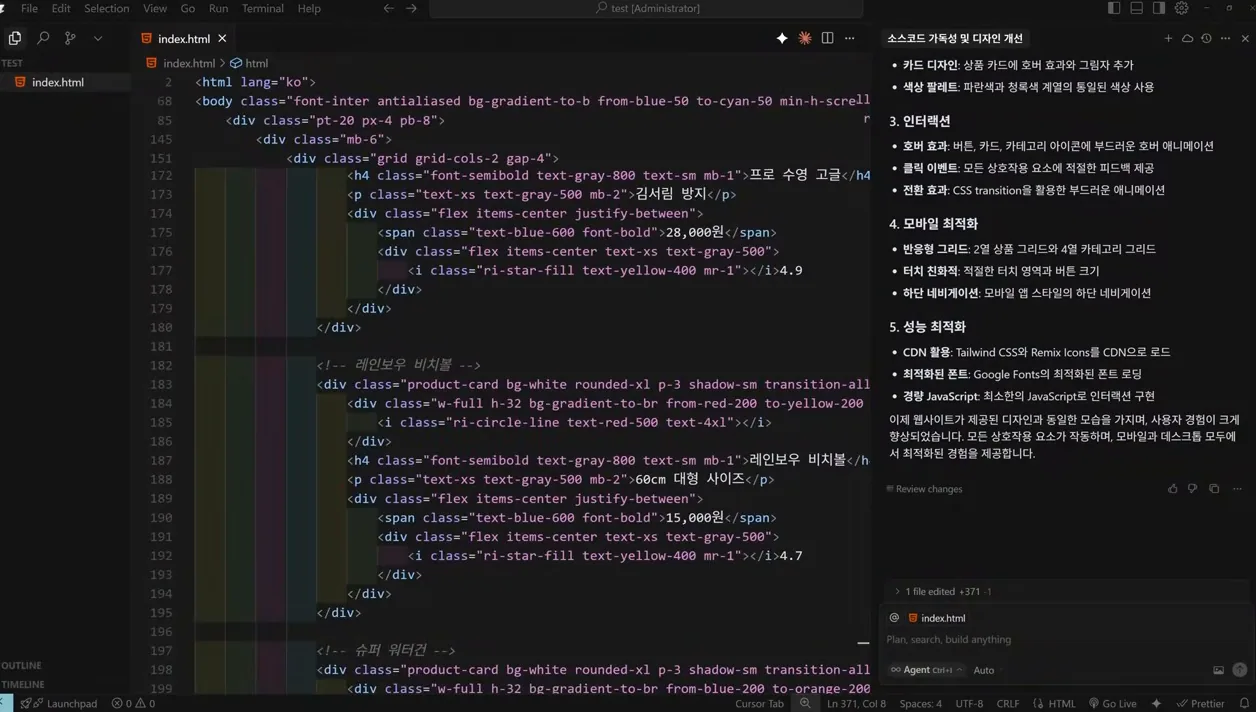Click the index.html context chip
Viewport: 1256px width, 712px height.
coord(937,618)
